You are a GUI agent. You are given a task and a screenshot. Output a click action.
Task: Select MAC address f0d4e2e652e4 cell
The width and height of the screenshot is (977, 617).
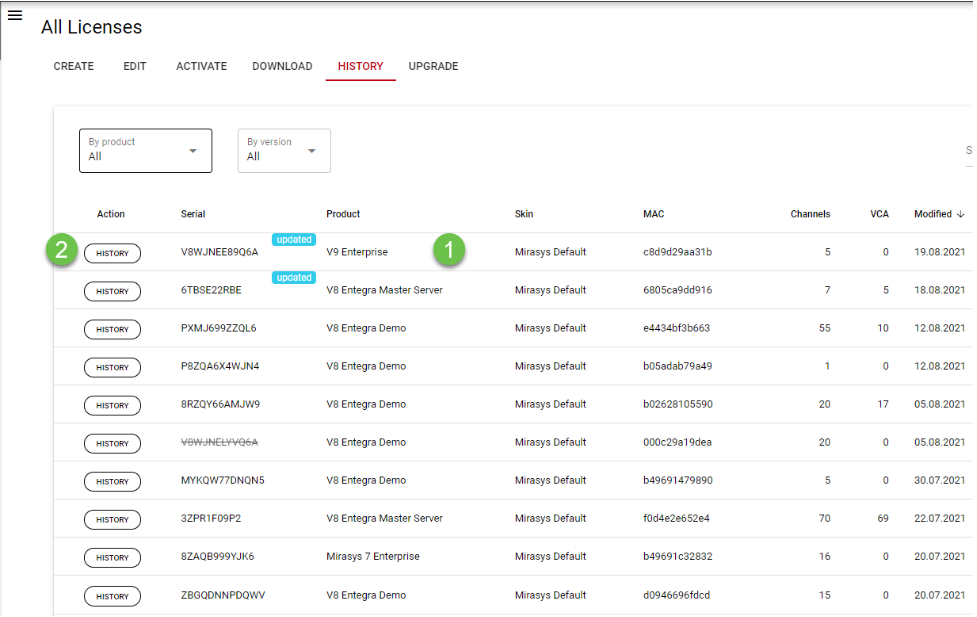coord(677,519)
